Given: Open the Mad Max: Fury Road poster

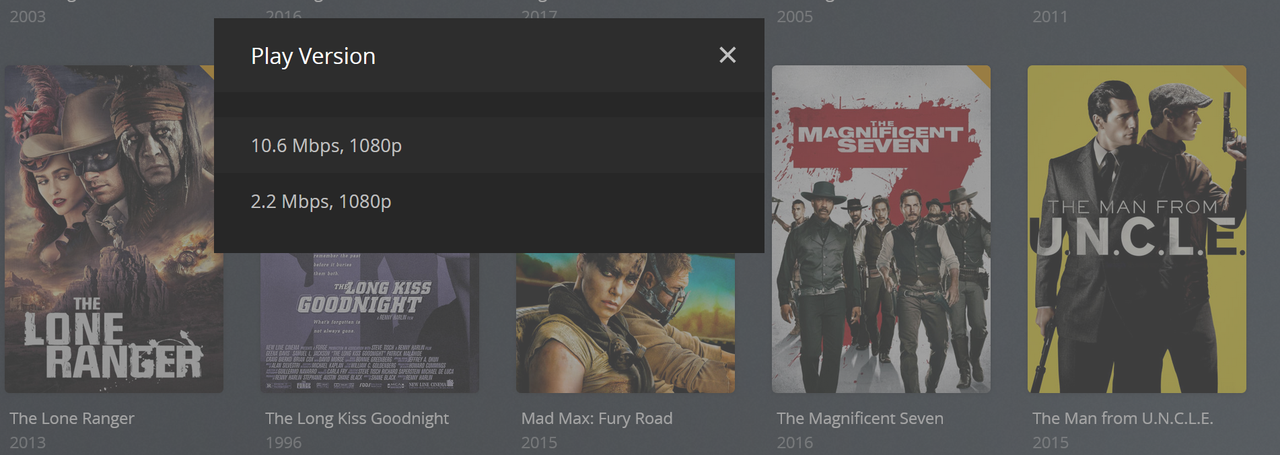Looking at the screenshot, I should pos(625,322).
